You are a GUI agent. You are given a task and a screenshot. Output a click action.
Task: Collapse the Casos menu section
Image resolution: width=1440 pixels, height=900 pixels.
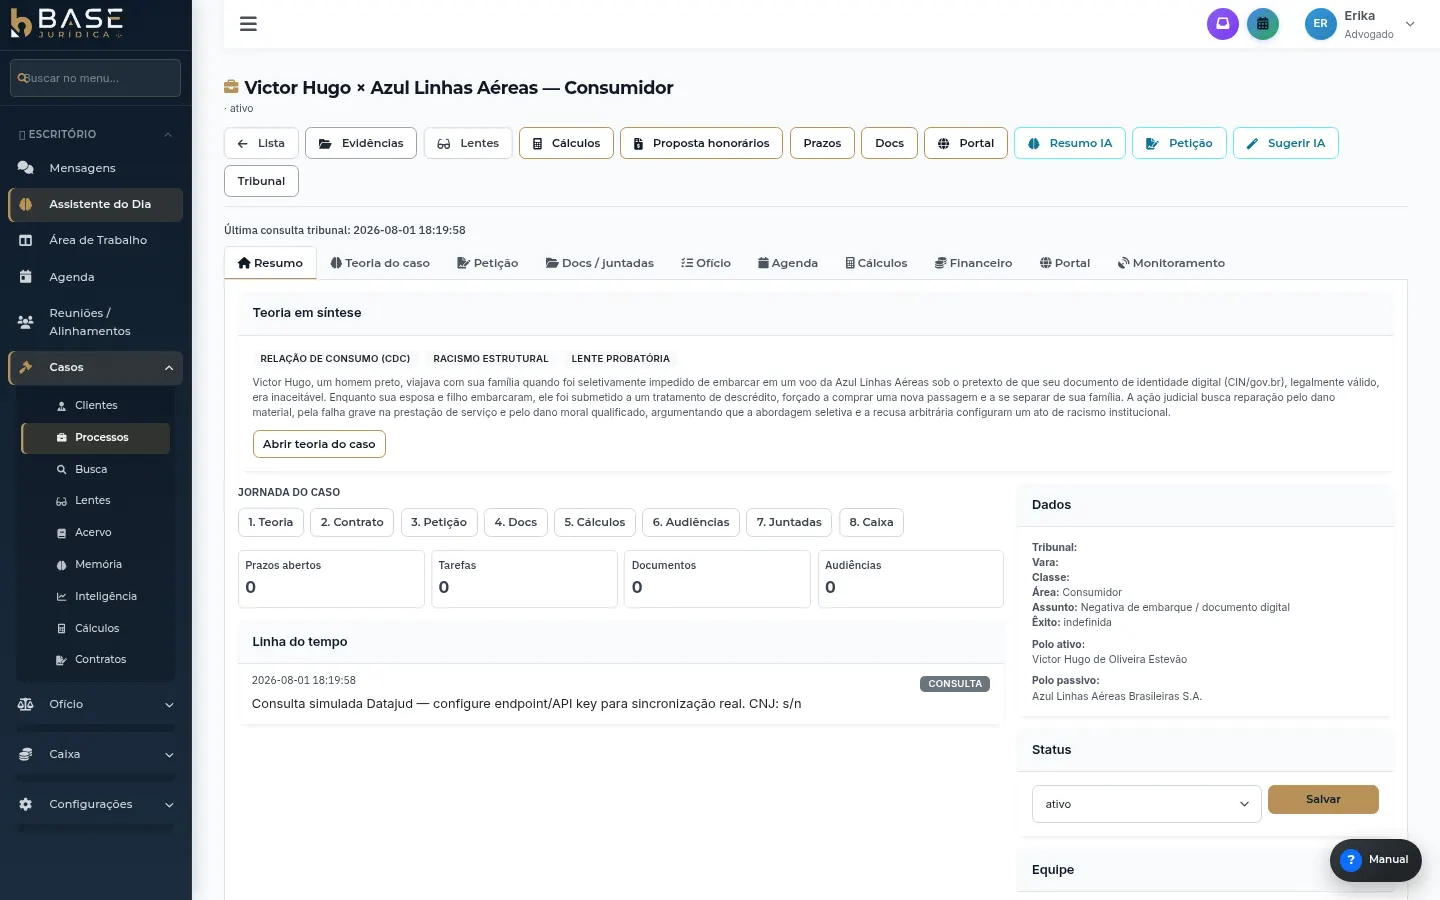point(95,368)
